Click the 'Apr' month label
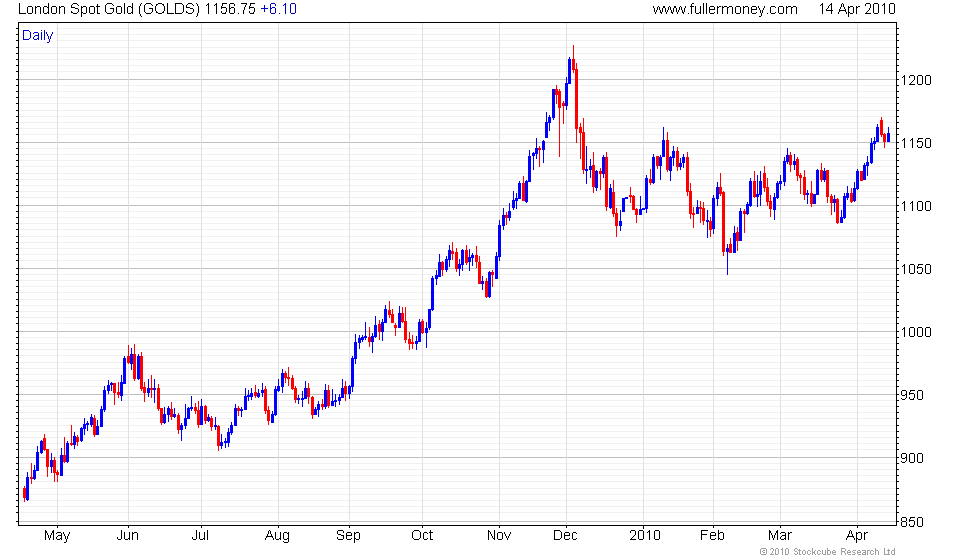 pos(856,536)
